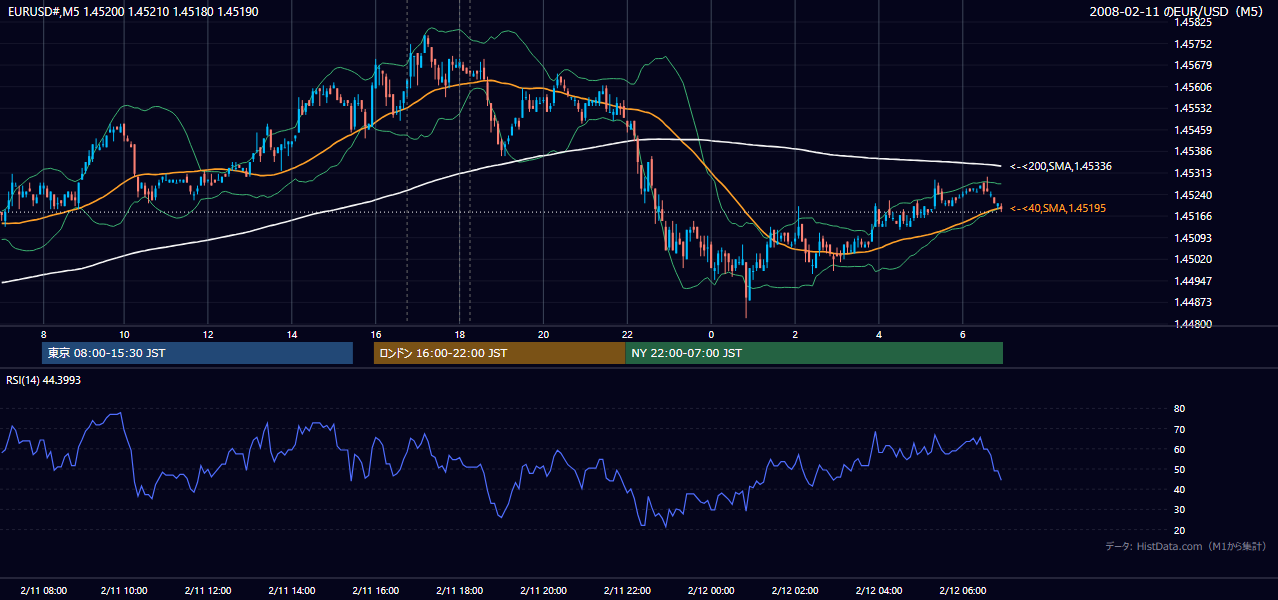This screenshot has width=1278, height=600.
Task: Click the 40 SMA 1.45195 label
Action: 1058,208
